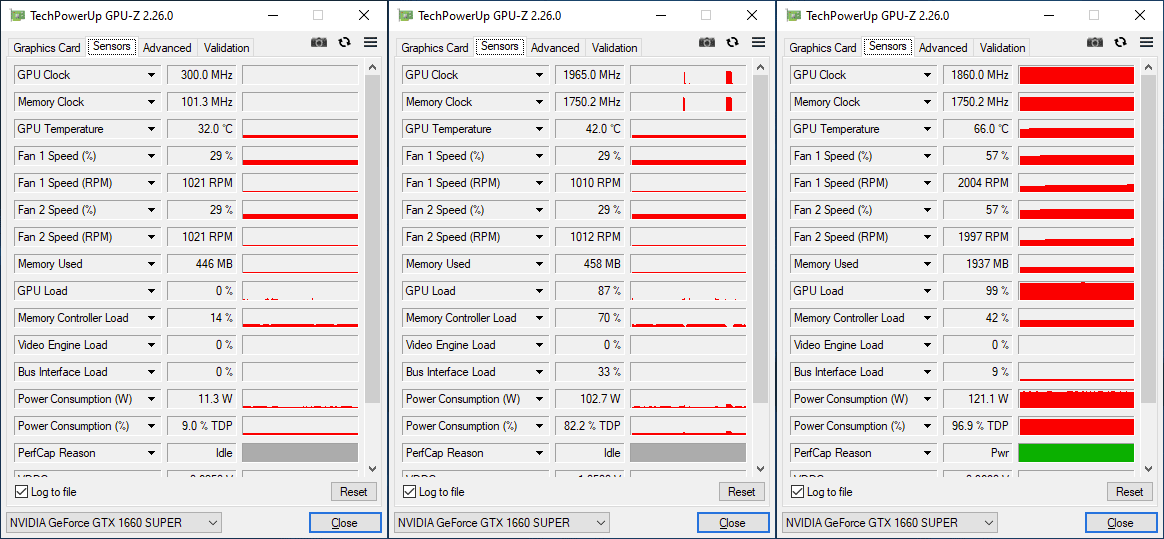Open the hamburger menu in right window
This screenshot has width=1164, height=539.
tap(1146, 42)
